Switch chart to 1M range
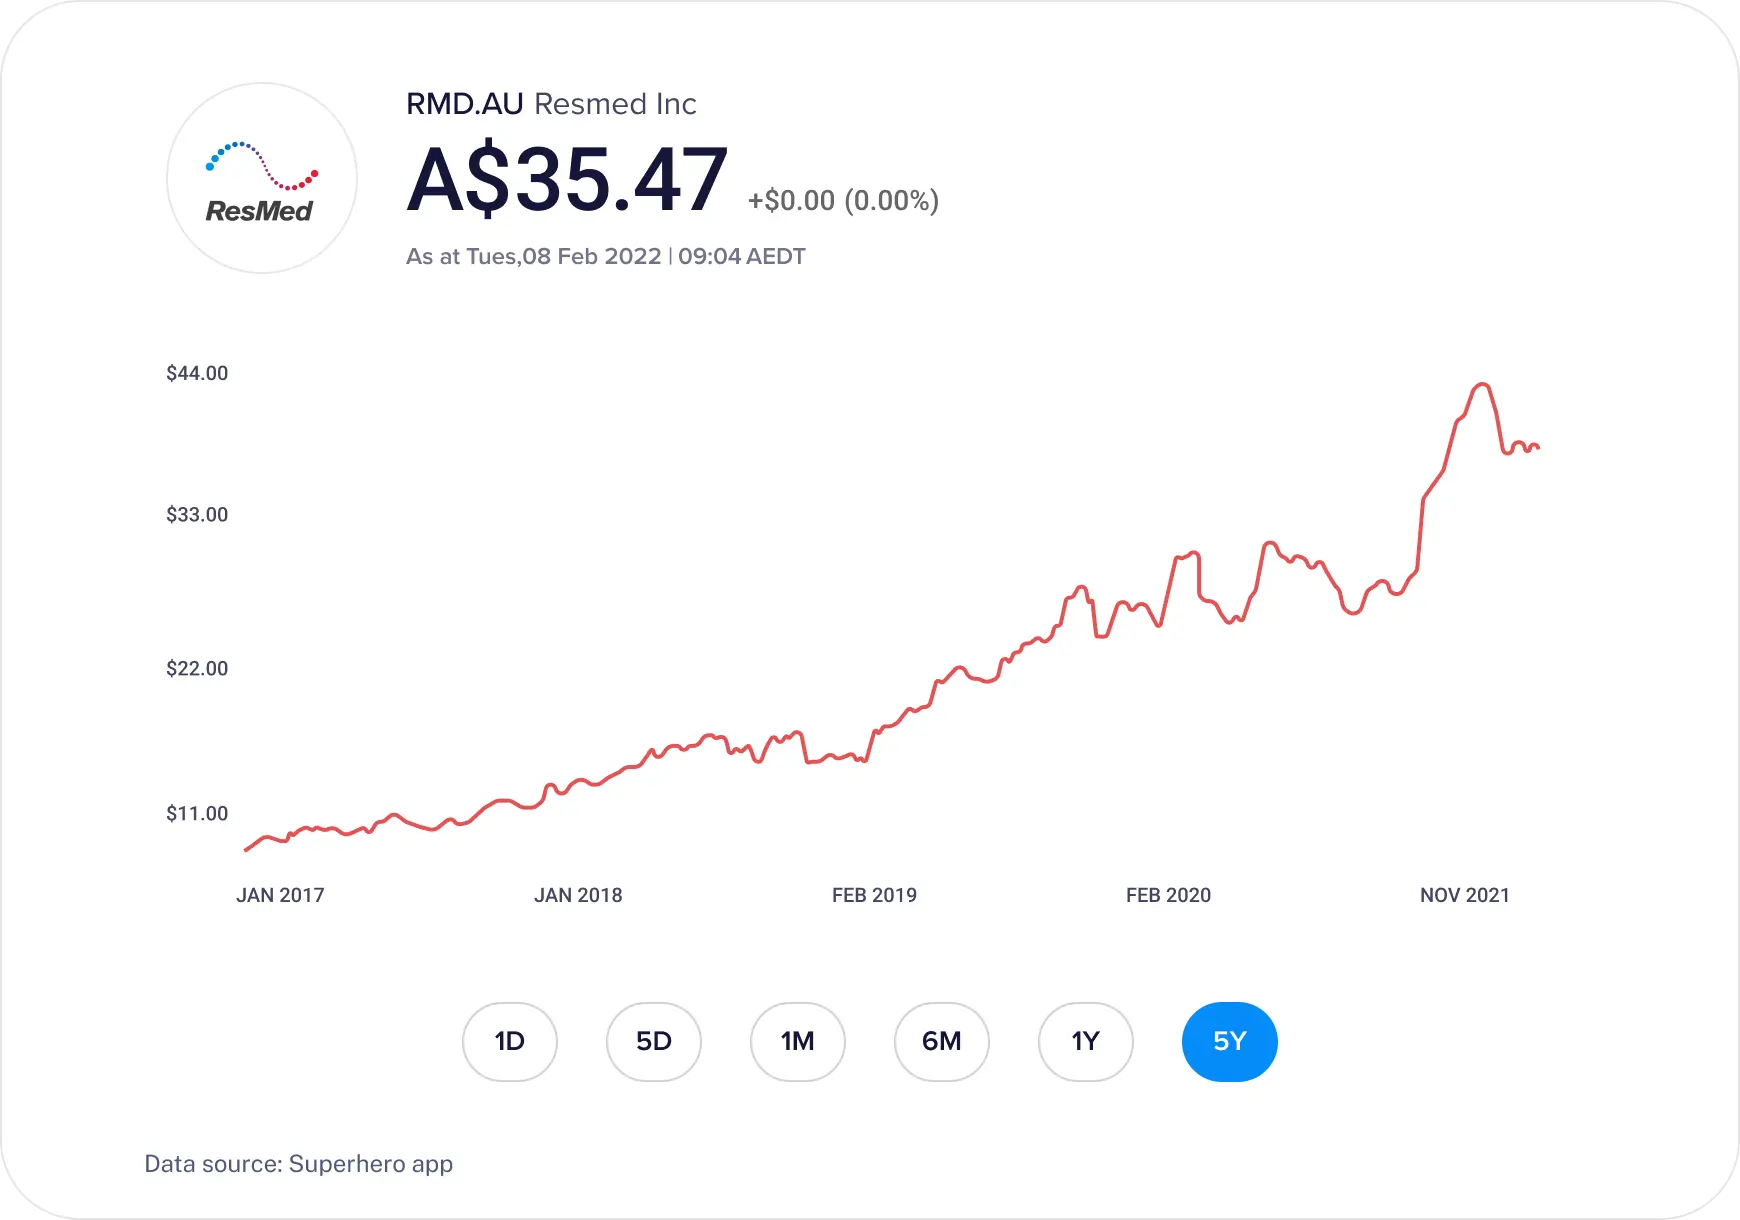Screen dimensions: 1740x1220 coord(798,1042)
